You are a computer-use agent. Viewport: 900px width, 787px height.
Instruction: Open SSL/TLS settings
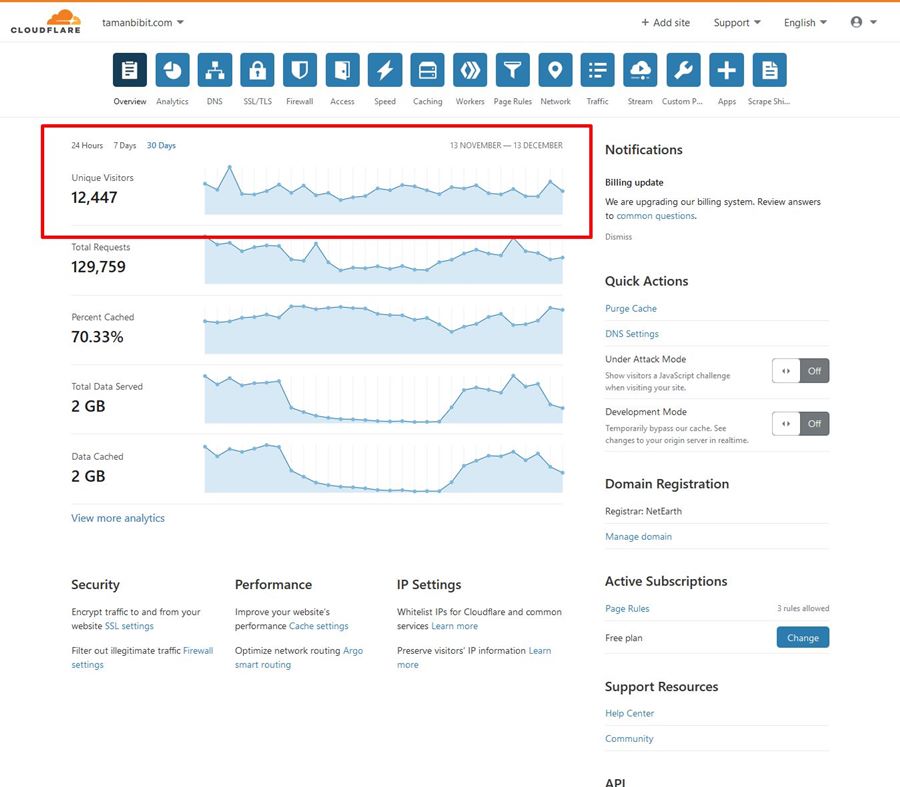[257, 70]
